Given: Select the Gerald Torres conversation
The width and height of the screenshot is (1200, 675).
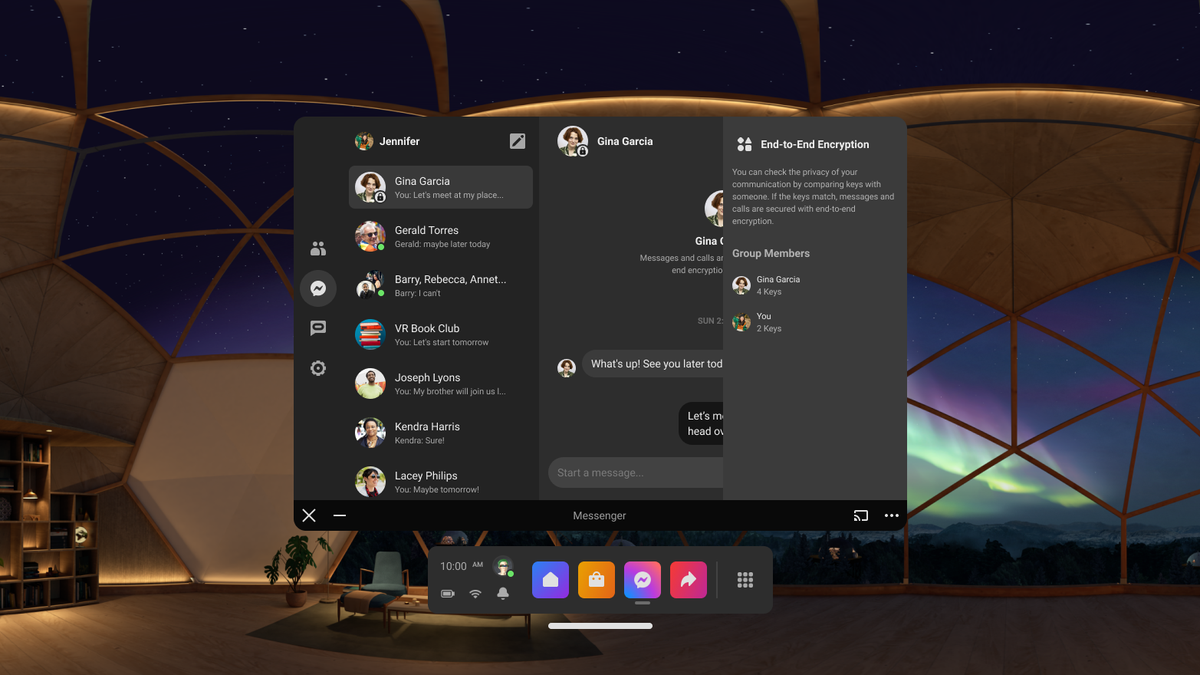Looking at the screenshot, I should coord(440,236).
